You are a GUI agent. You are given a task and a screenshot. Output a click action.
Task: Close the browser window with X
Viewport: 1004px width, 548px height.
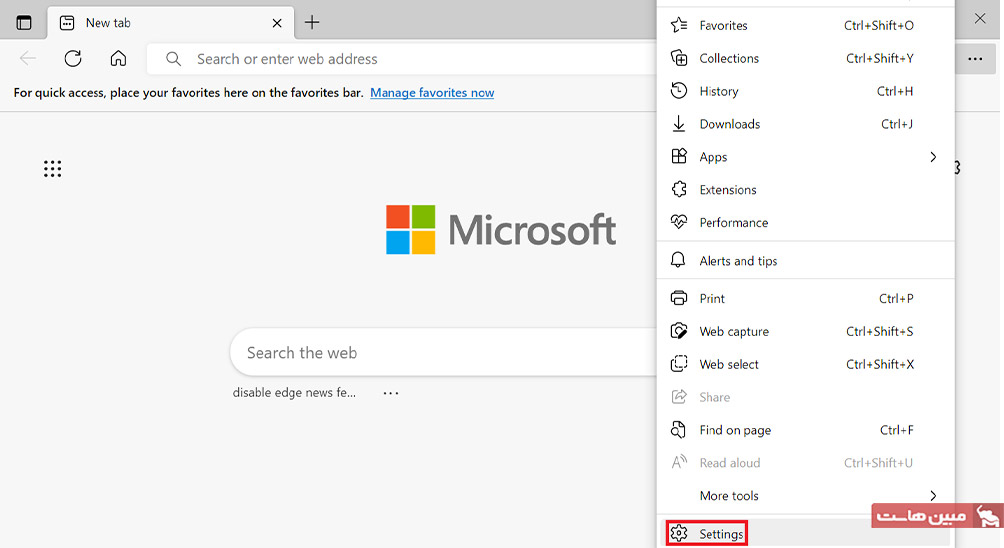(x=980, y=19)
